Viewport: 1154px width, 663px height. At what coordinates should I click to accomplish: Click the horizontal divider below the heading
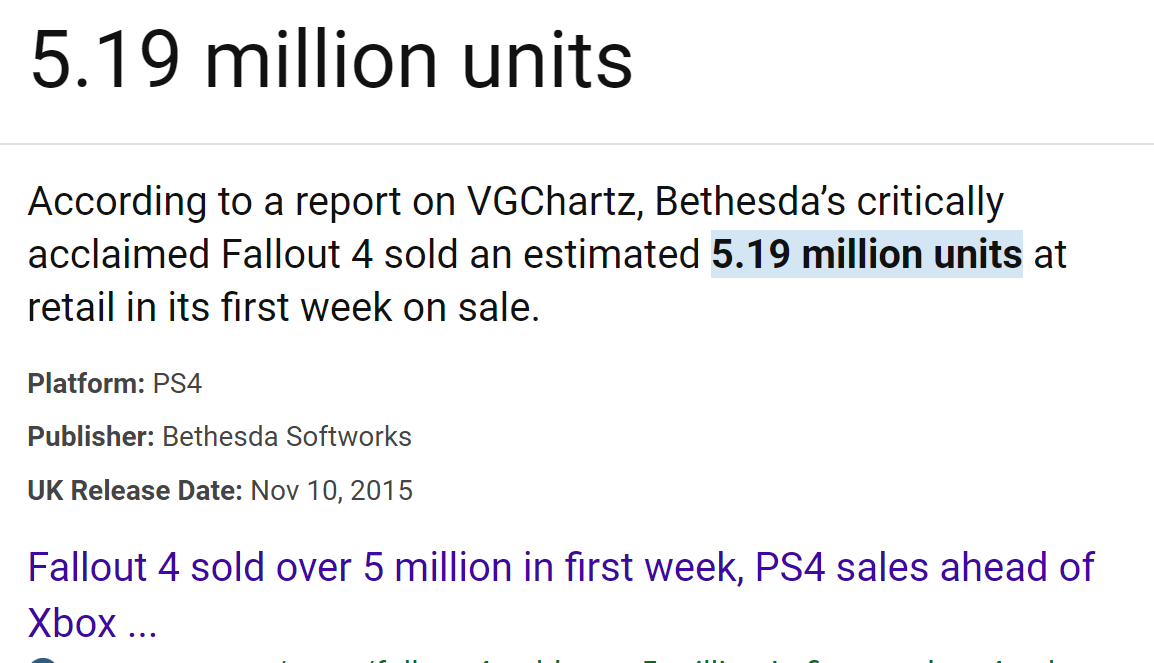[x=577, y=144]
